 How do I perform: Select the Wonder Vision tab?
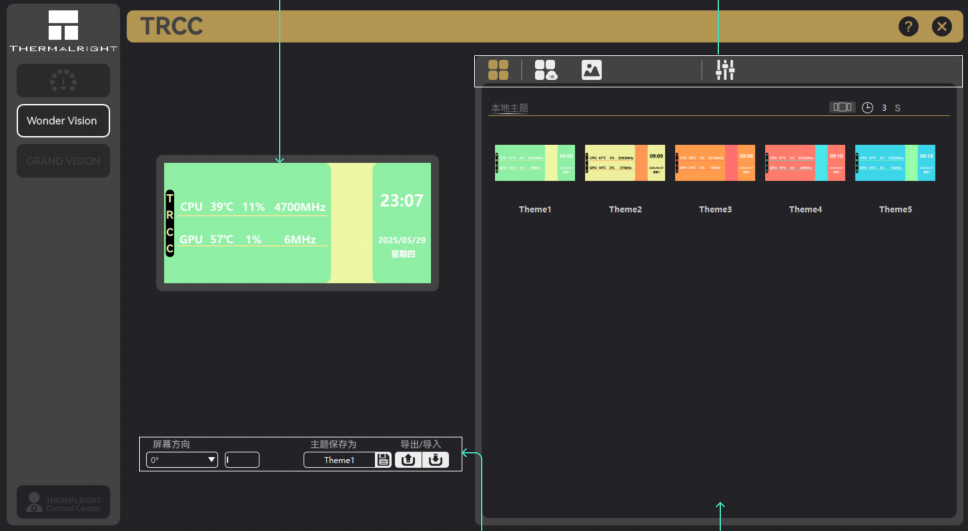(63, 121)
